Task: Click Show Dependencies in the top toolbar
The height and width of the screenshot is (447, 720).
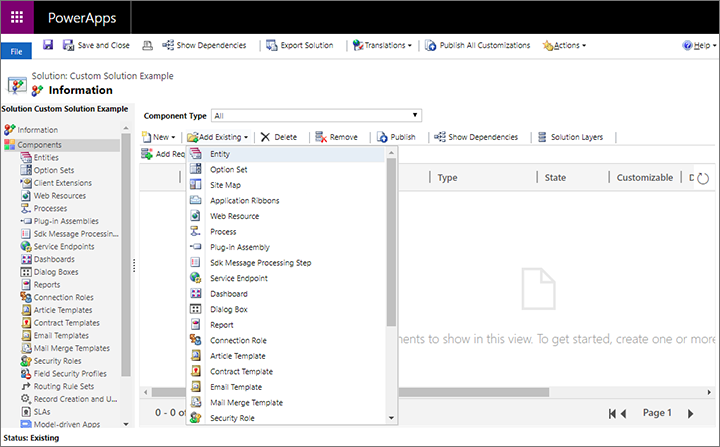Action: (x=204, y=45)
